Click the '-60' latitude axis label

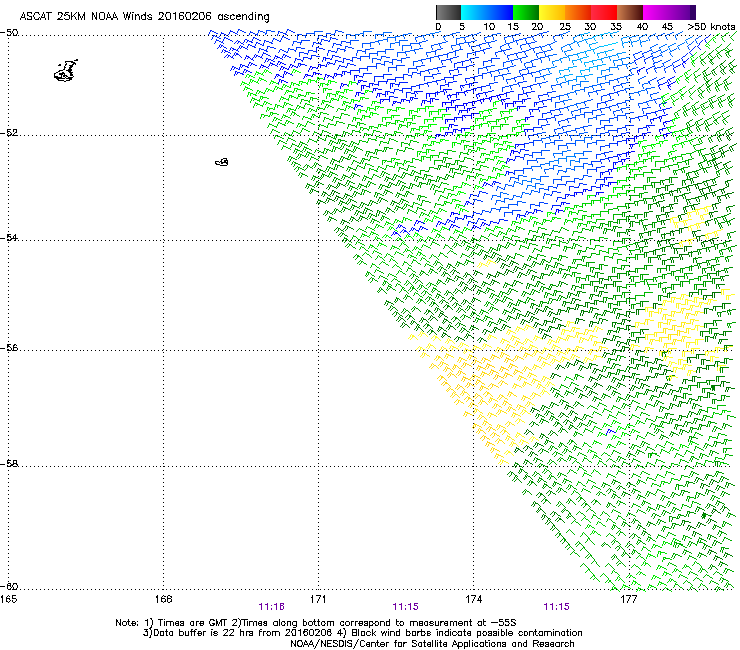(9, 586)
